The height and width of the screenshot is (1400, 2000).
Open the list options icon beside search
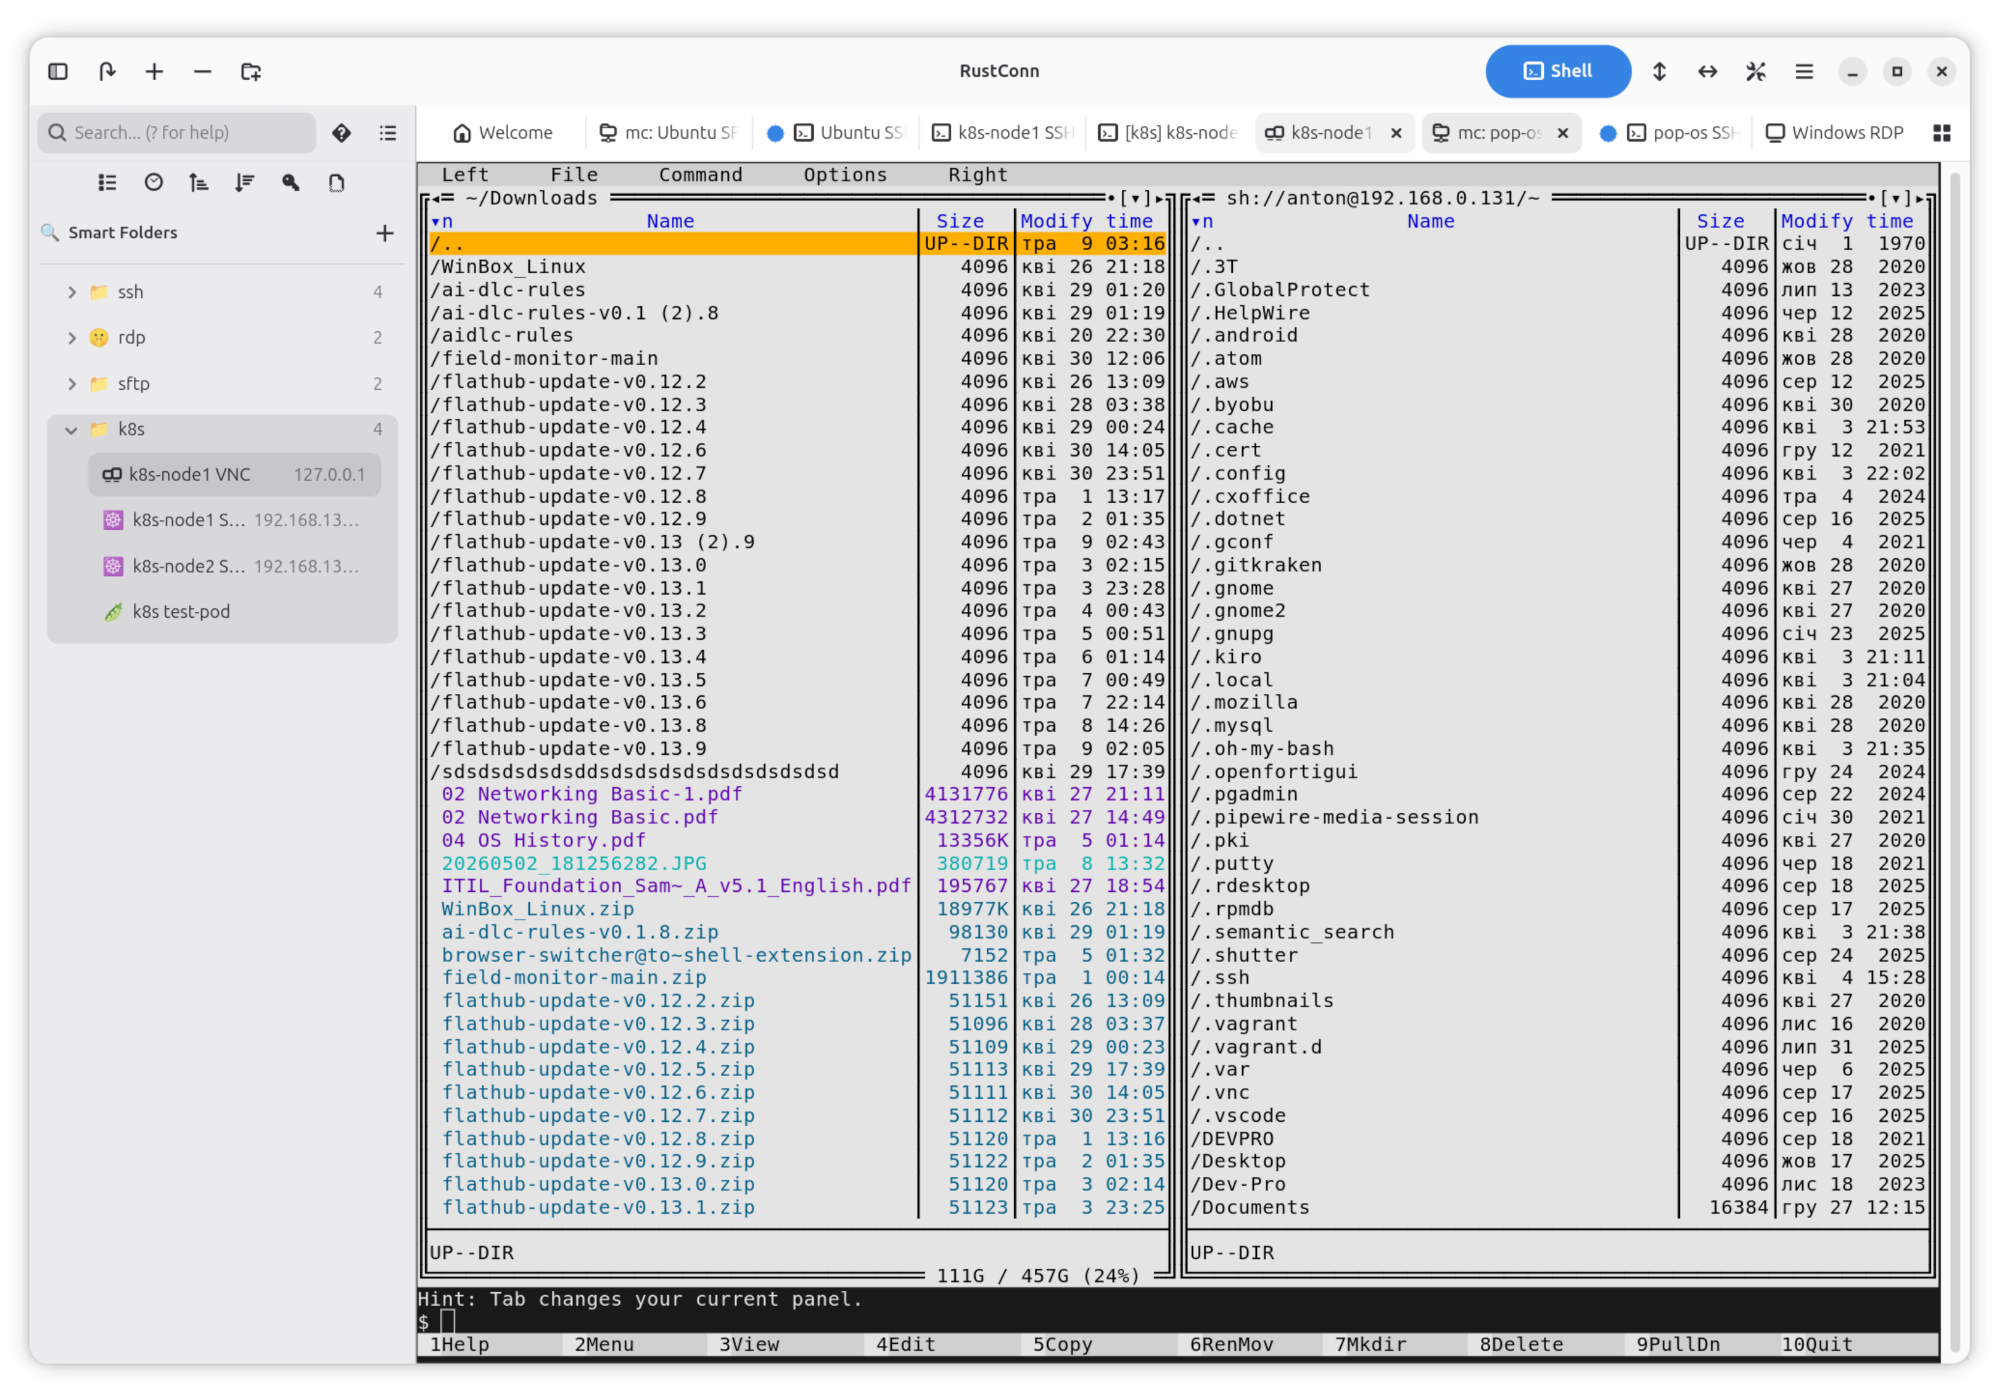coord(388,133)
